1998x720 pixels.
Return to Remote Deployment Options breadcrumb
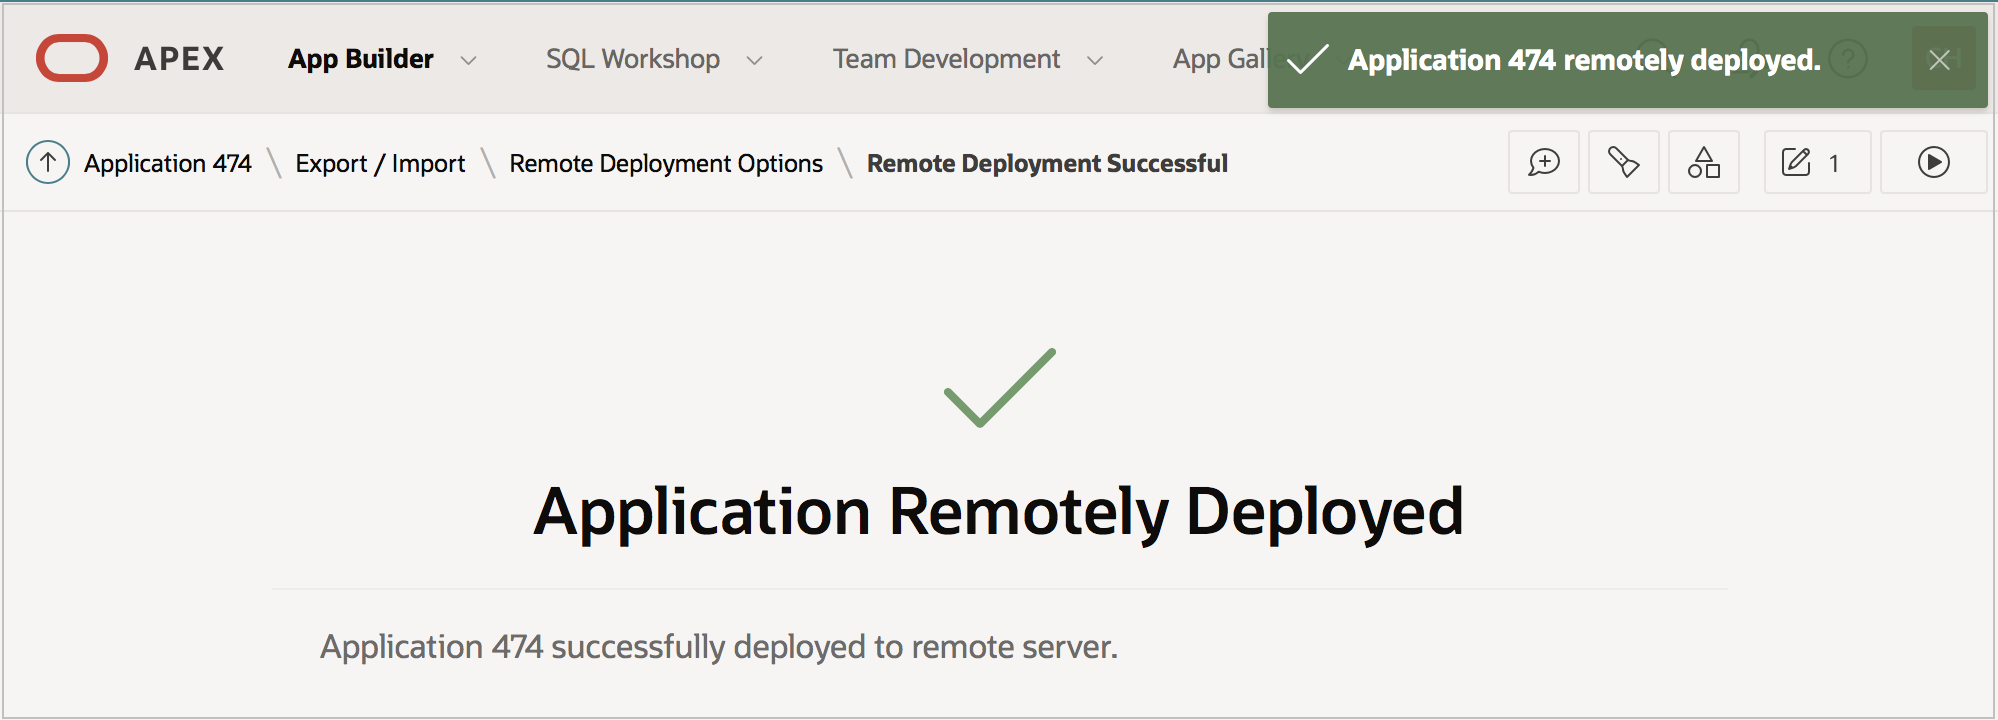point(666,163)
